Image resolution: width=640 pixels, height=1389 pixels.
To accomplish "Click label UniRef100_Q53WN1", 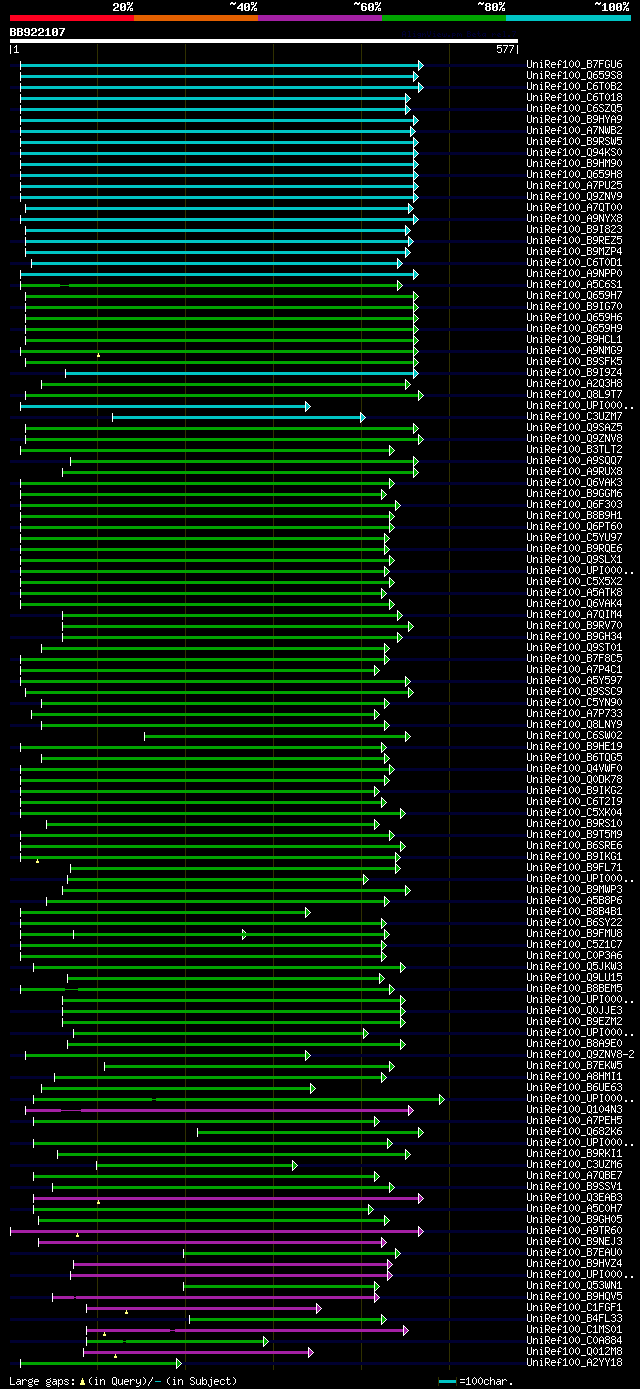I will coord(574,1286).
